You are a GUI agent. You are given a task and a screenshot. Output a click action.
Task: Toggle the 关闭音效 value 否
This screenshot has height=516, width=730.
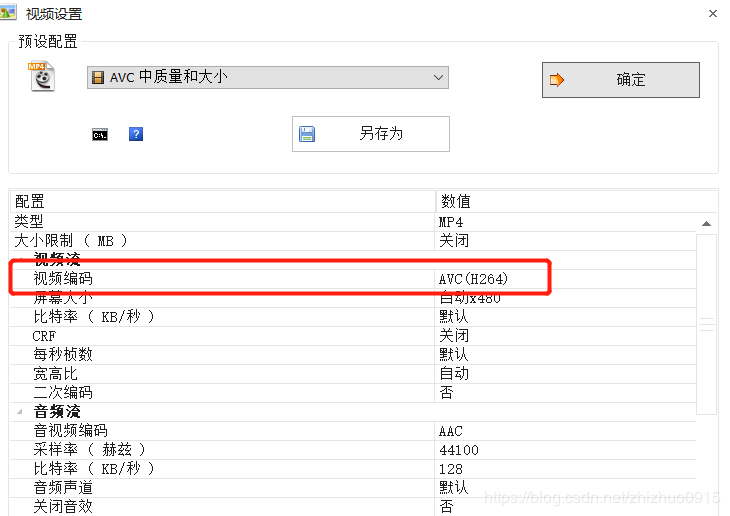point(446,507)
